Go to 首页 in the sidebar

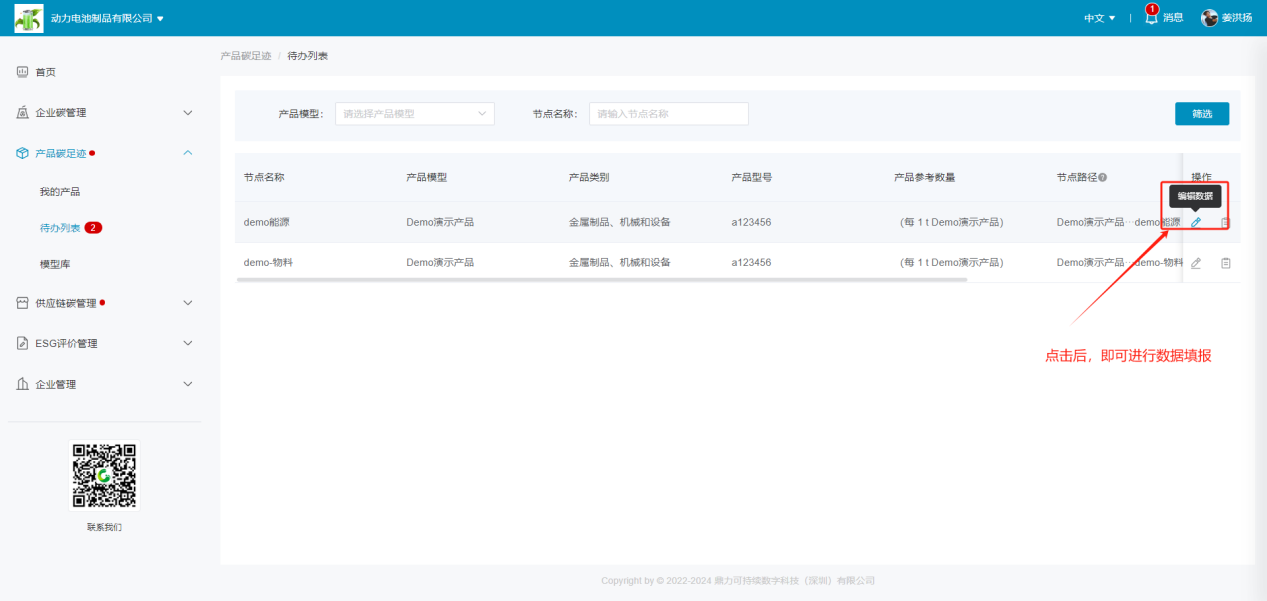(x=46, y=72)
